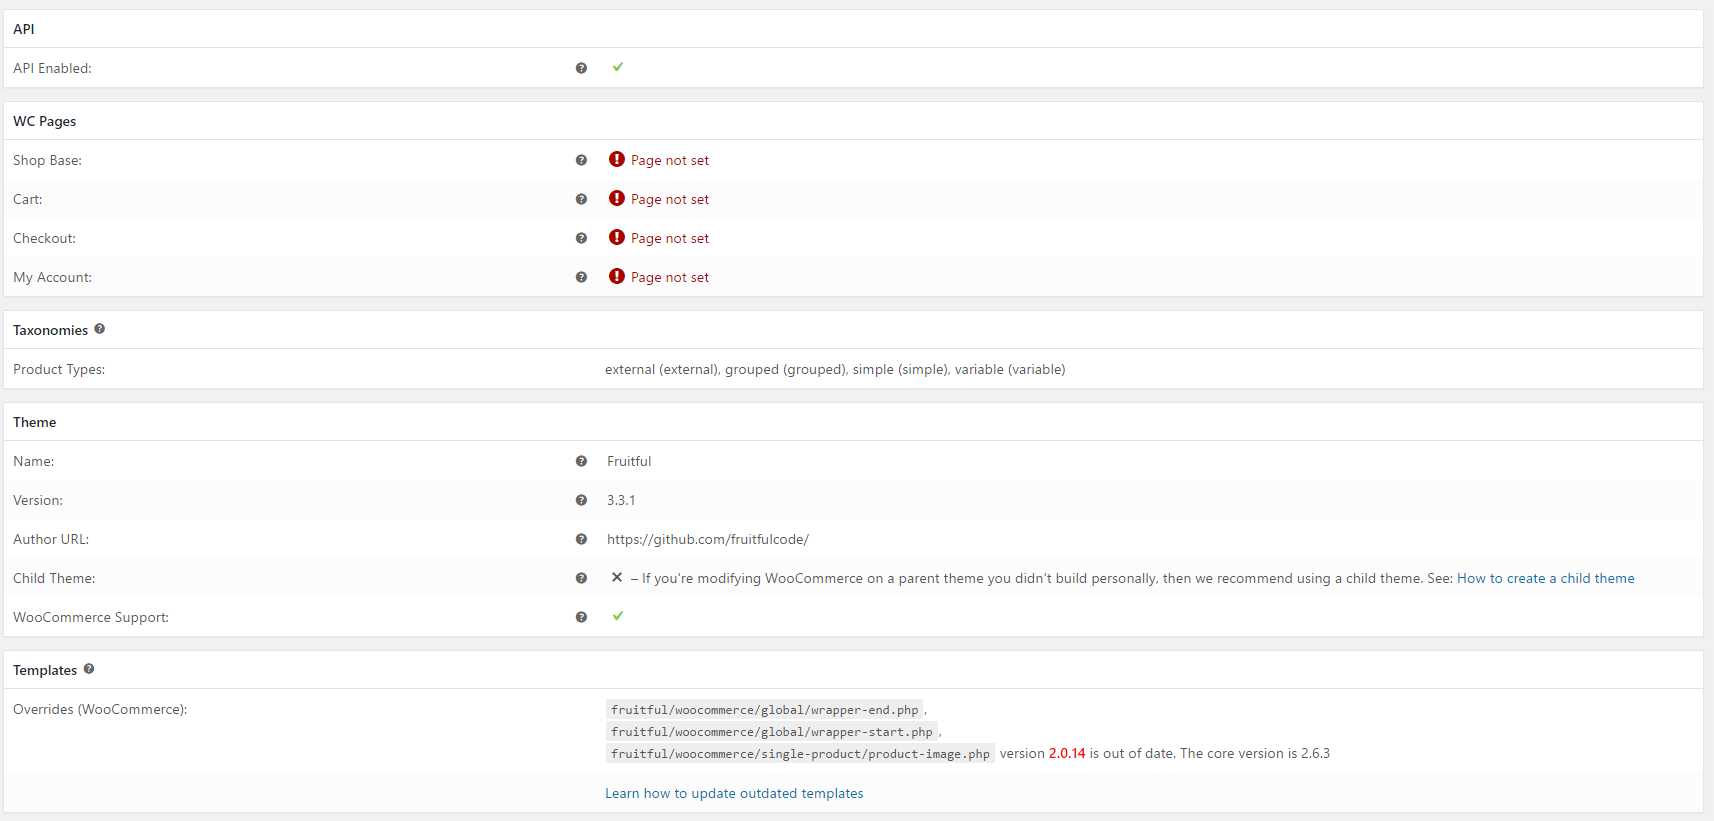The width and height of the screenshot is (1714, 821).
Task: Click the help icon beside API Enabled
Action: click(x=581, y=68)
